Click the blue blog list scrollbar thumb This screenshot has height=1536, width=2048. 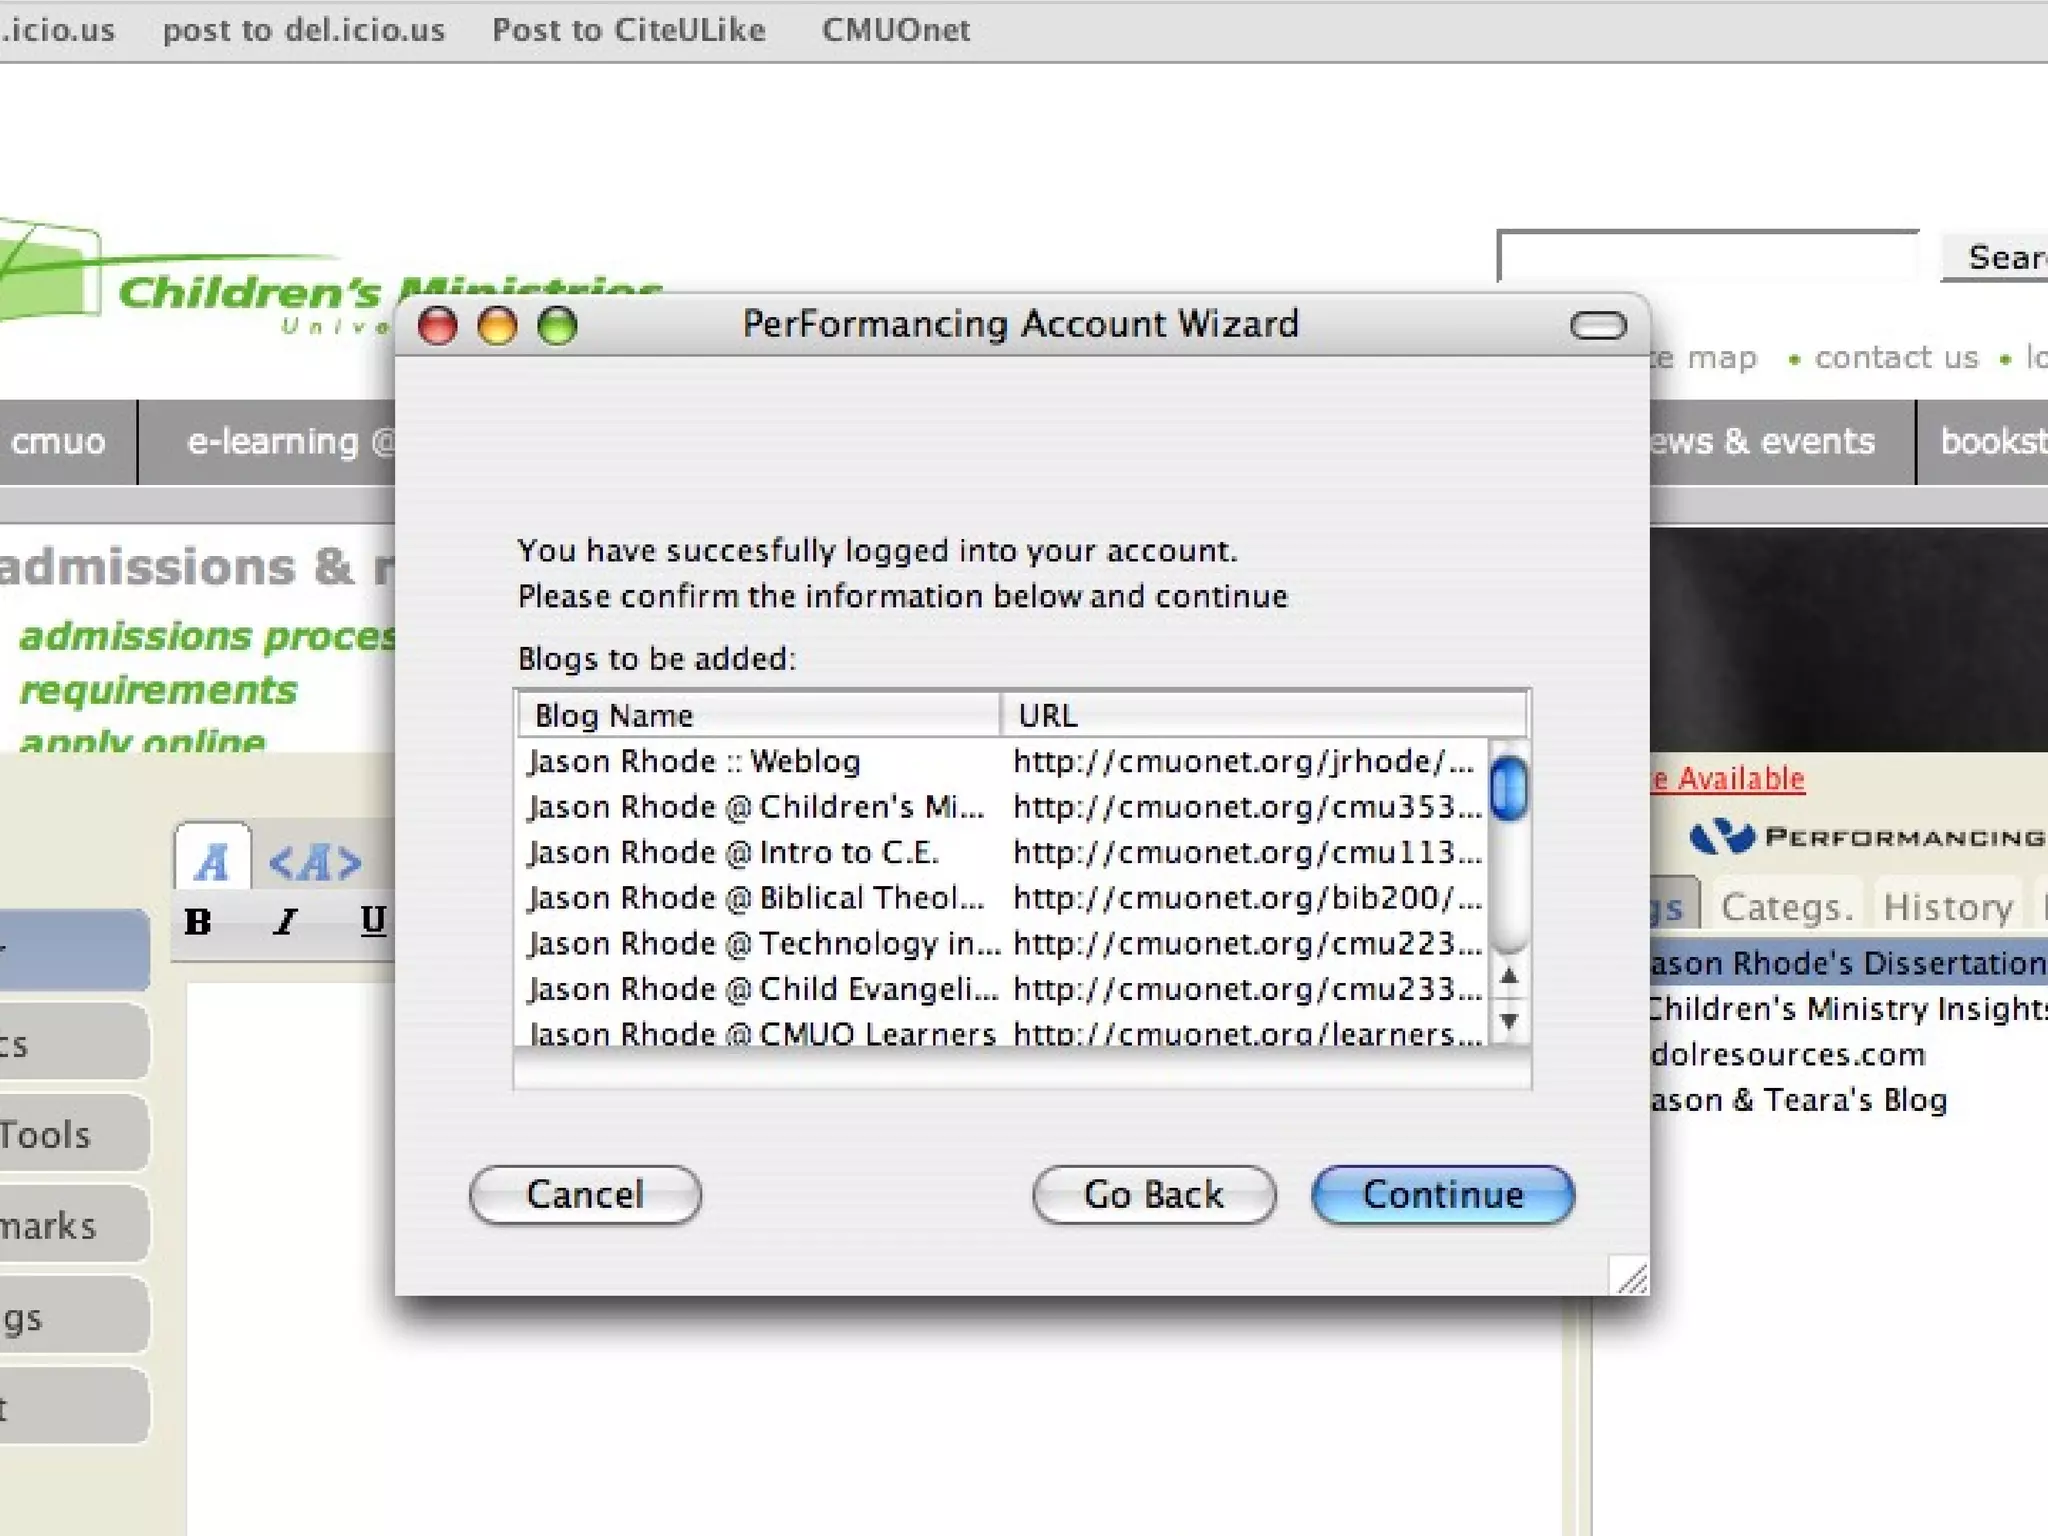[x=1508, y=788]
